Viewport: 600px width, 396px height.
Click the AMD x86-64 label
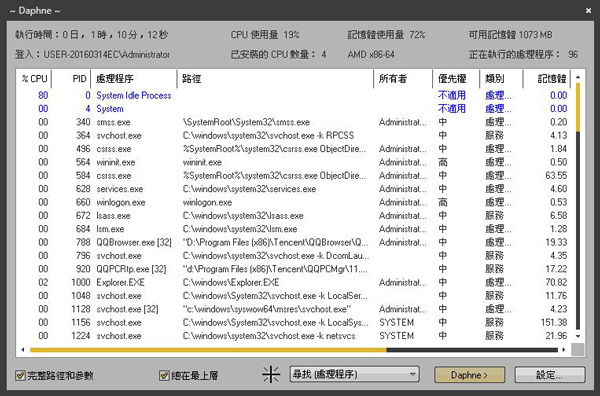coord(371,54)
